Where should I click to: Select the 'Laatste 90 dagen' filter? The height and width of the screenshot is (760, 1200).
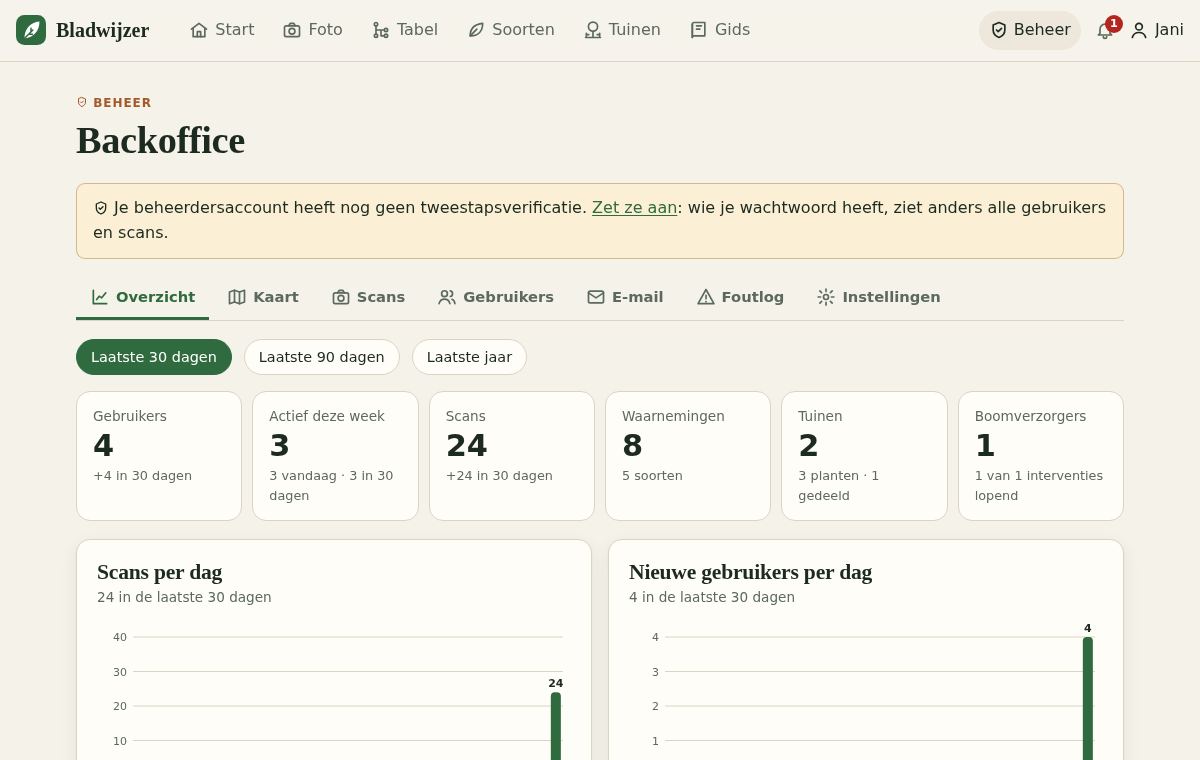pos(322,357)
